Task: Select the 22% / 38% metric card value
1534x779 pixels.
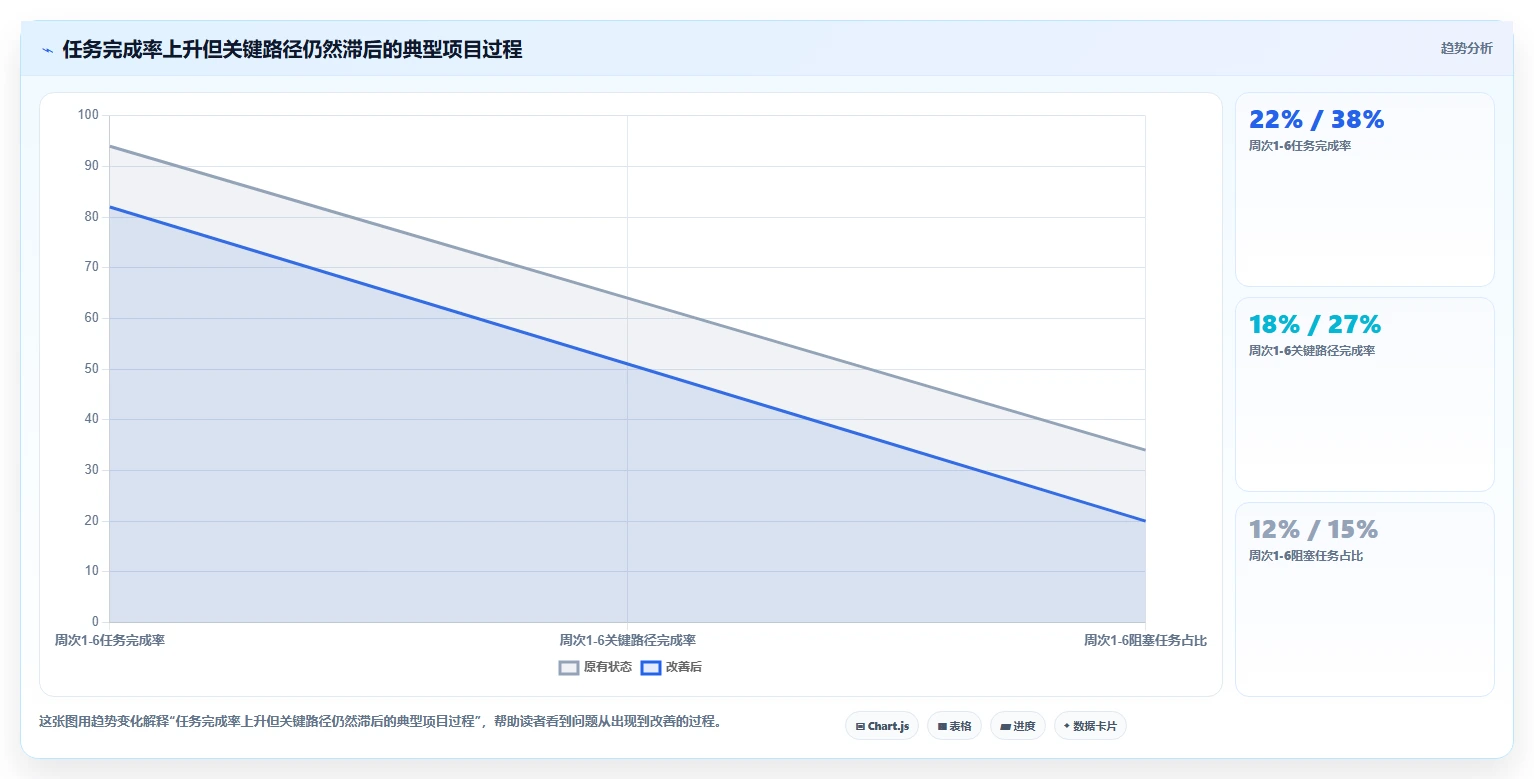Action: [1316, 119]
